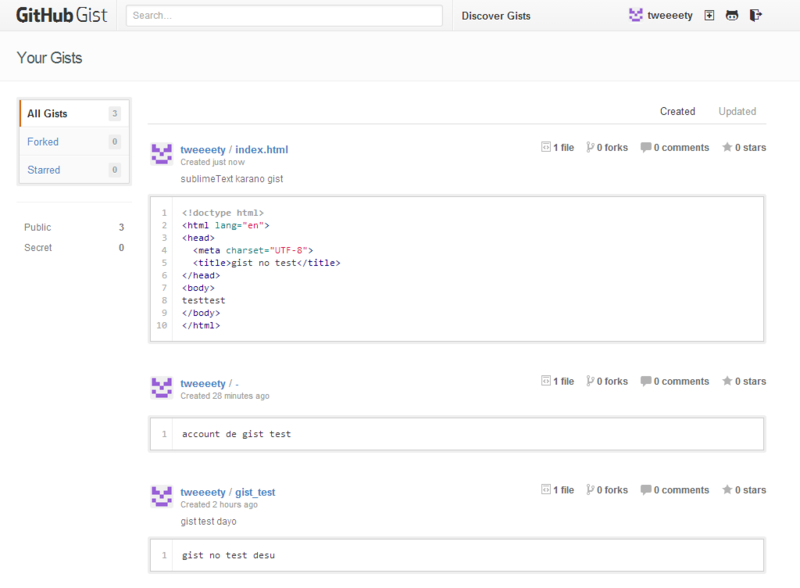This screenshot has width=800, height=588.
Task: Click 'sublimeText karano gist' description
Action: [x=232, y=179]
